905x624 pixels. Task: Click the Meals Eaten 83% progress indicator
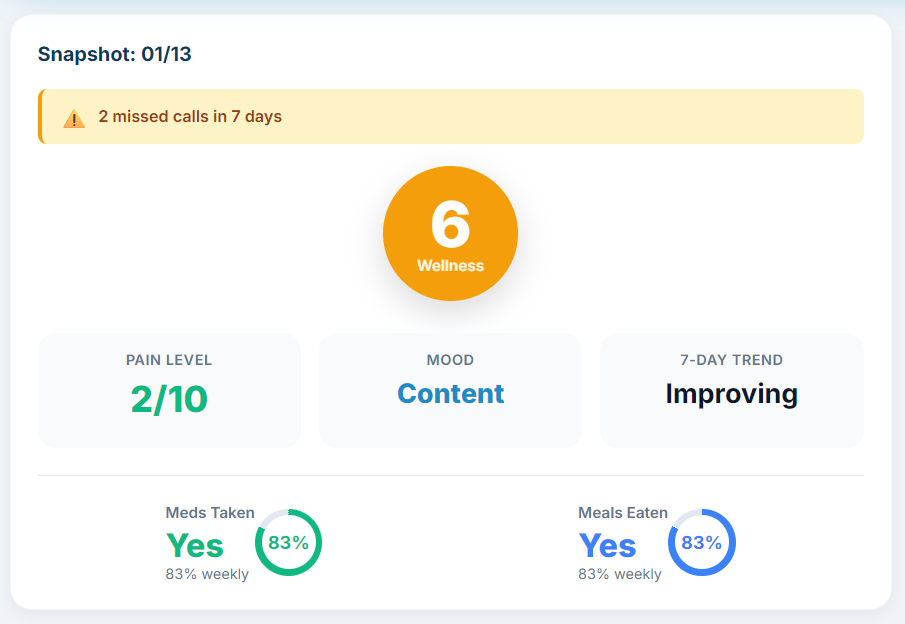(x=701, y=542)
